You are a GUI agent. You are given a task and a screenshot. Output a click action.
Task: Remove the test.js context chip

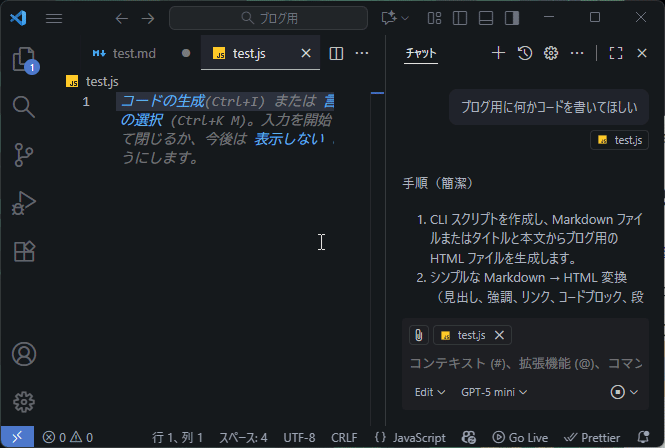(x=499, y=335)
